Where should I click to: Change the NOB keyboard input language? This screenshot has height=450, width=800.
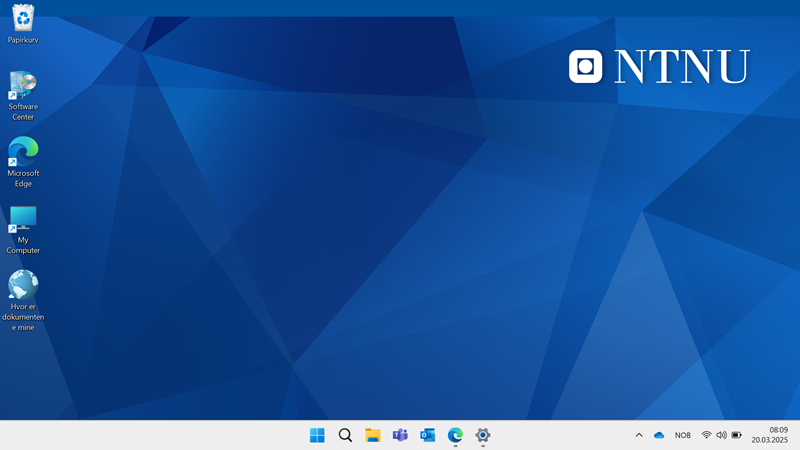(x=683, y=435)
